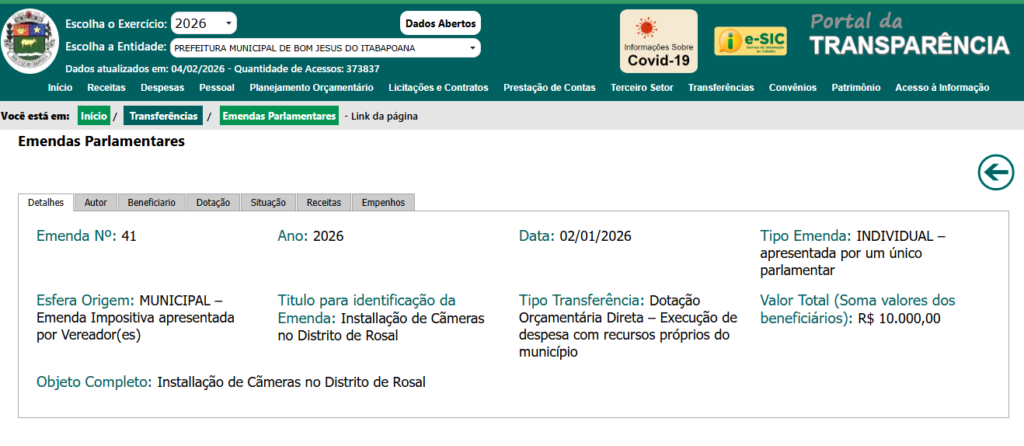Open the Licitações e Contratos menu
The width and height of the screenshot is (1024, 446).
click(438, 88)
